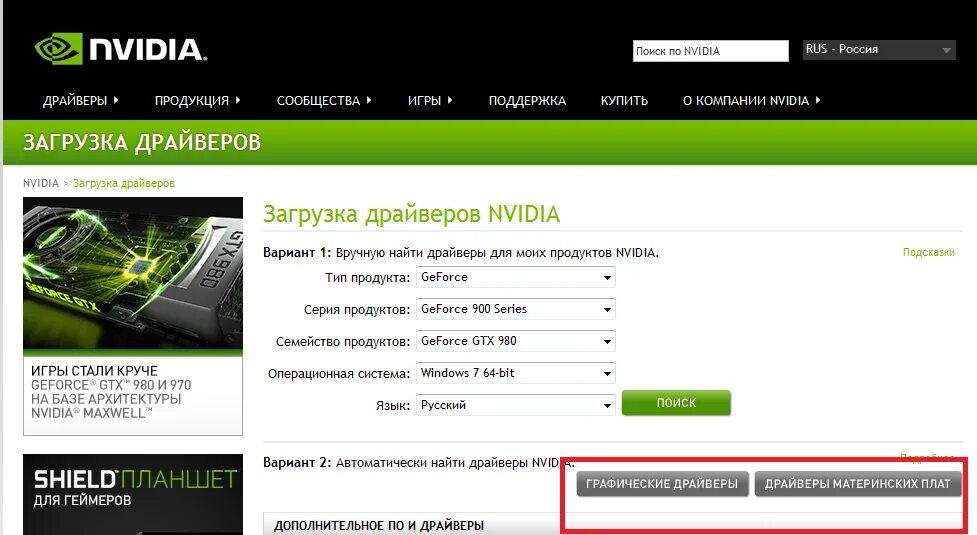Screen dimensions: 977x535
Task: Click the ДРАЙВЕРЫ МАТЕРИНСКИХ ПЛАТ button
Action: coord(858,484)
